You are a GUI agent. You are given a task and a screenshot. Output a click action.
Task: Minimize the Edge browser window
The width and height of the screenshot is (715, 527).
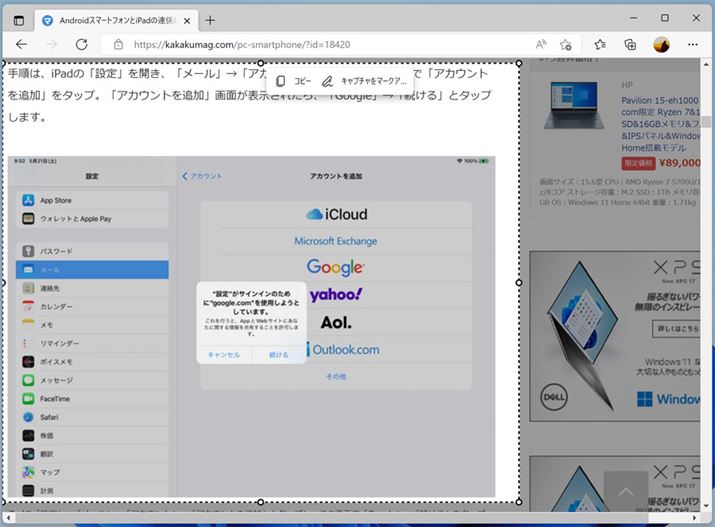pyautogui.click(x=633, y=18)
